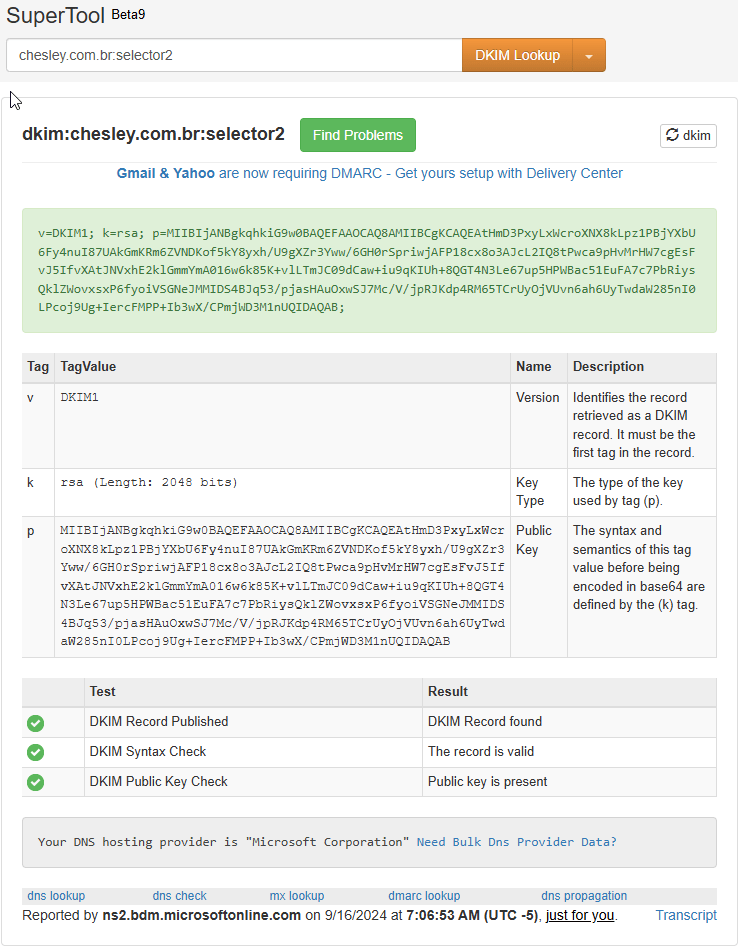The width and height of the screenshot is (738, 951).
Task: Open Need Bulk Dns Provider Data link
Action: pyautogui.click(x=516, y=842)
